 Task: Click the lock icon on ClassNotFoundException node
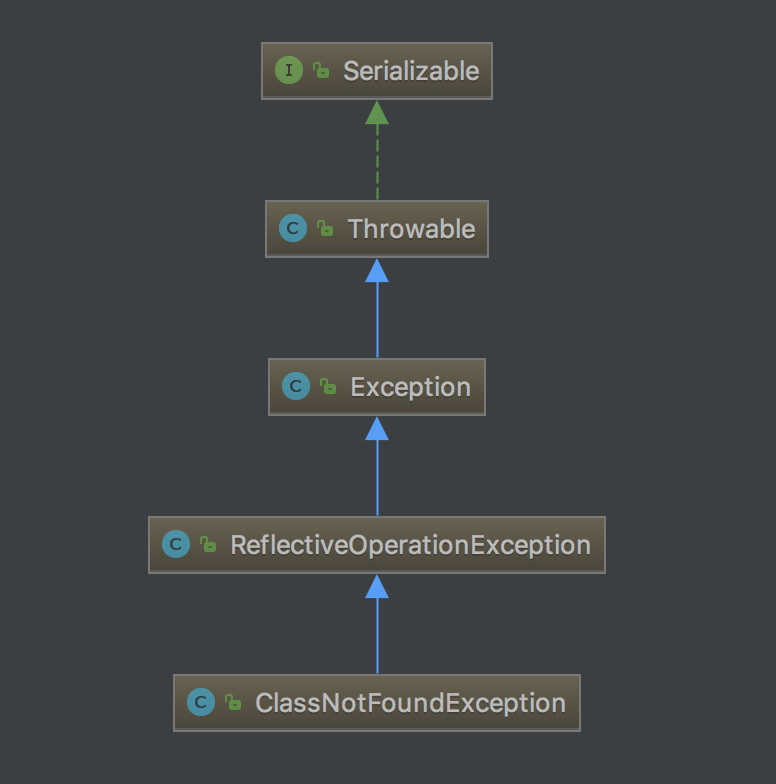233,703
